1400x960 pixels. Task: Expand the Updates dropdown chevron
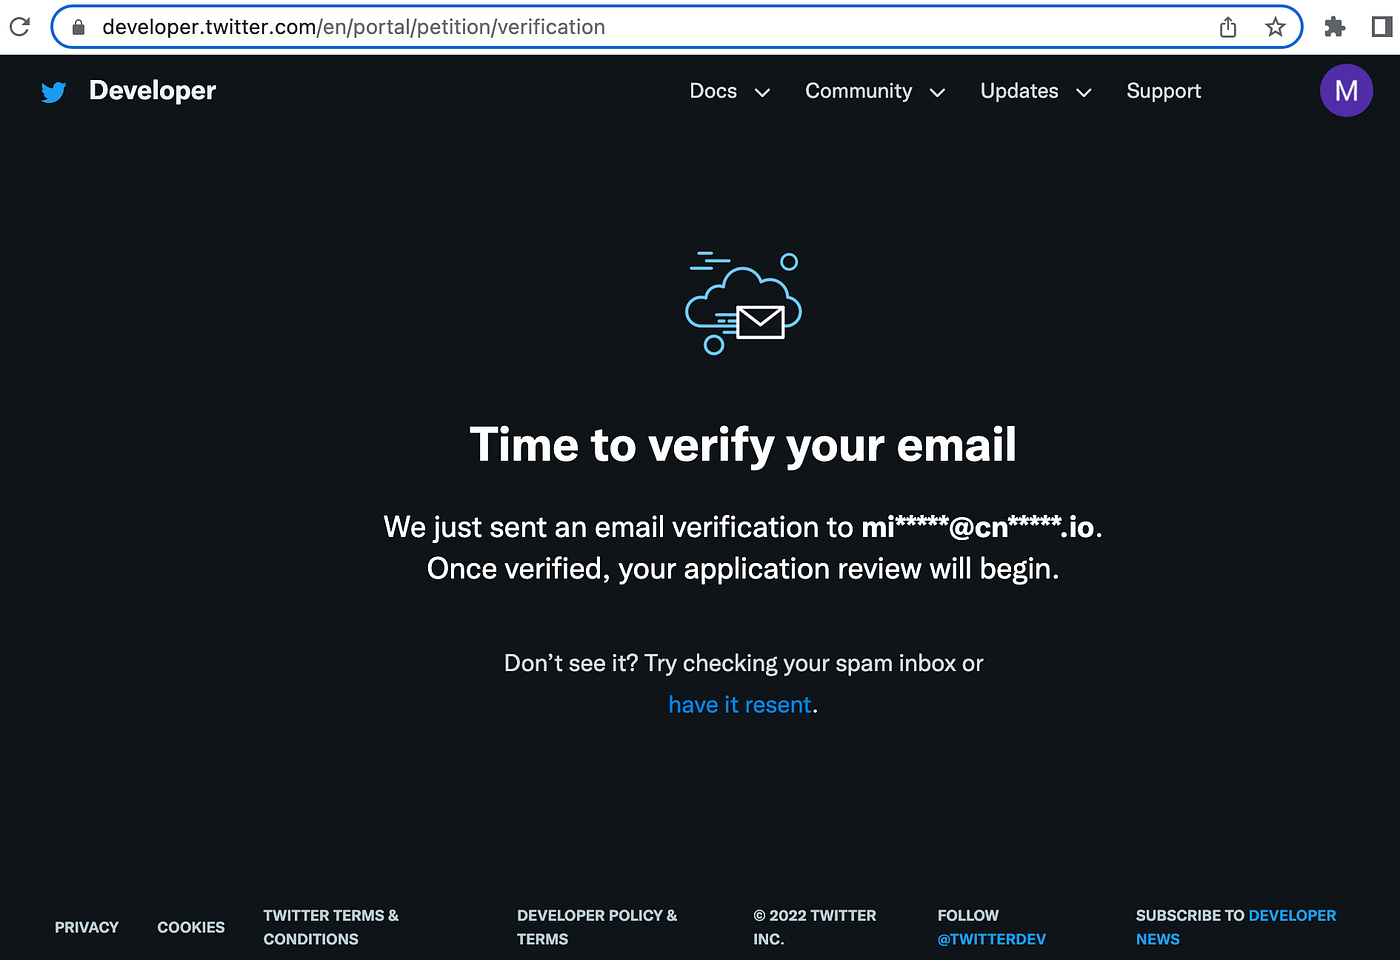point(1083,93)
